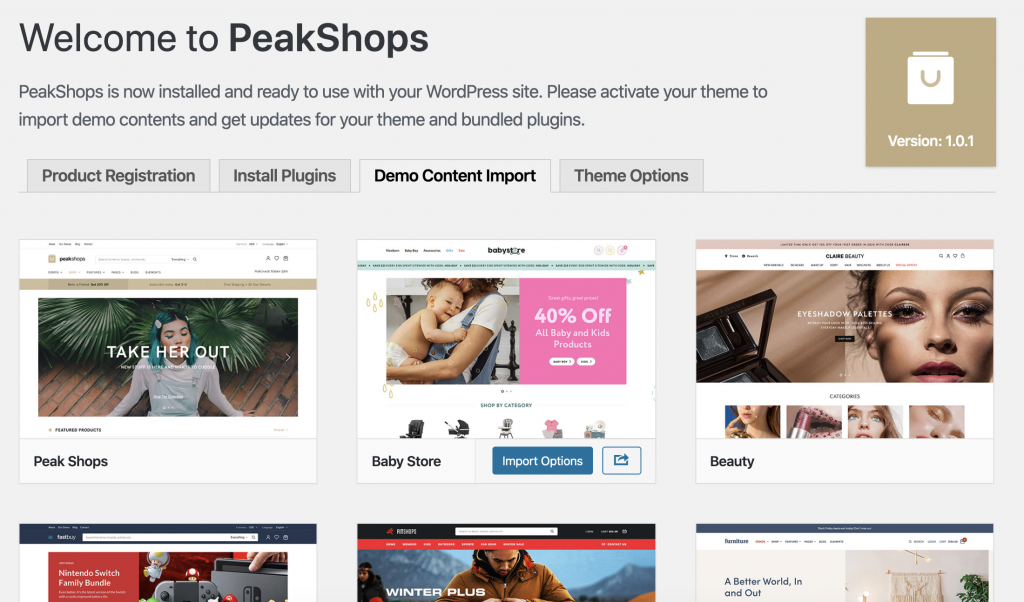Open the Theme Options tab

point(631,176)
